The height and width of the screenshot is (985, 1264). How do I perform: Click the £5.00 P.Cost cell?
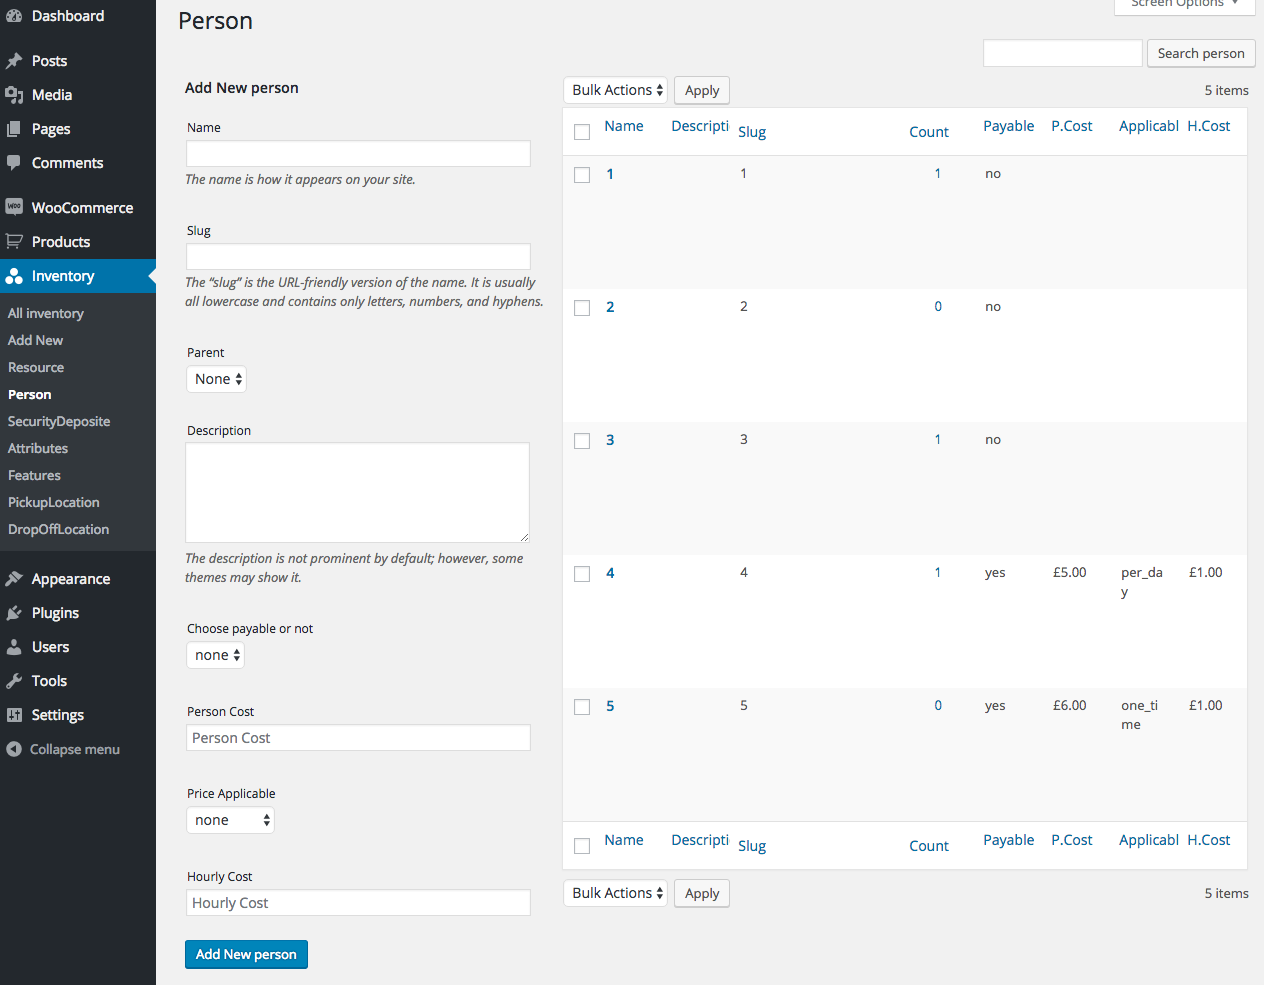coord(1070,573)
